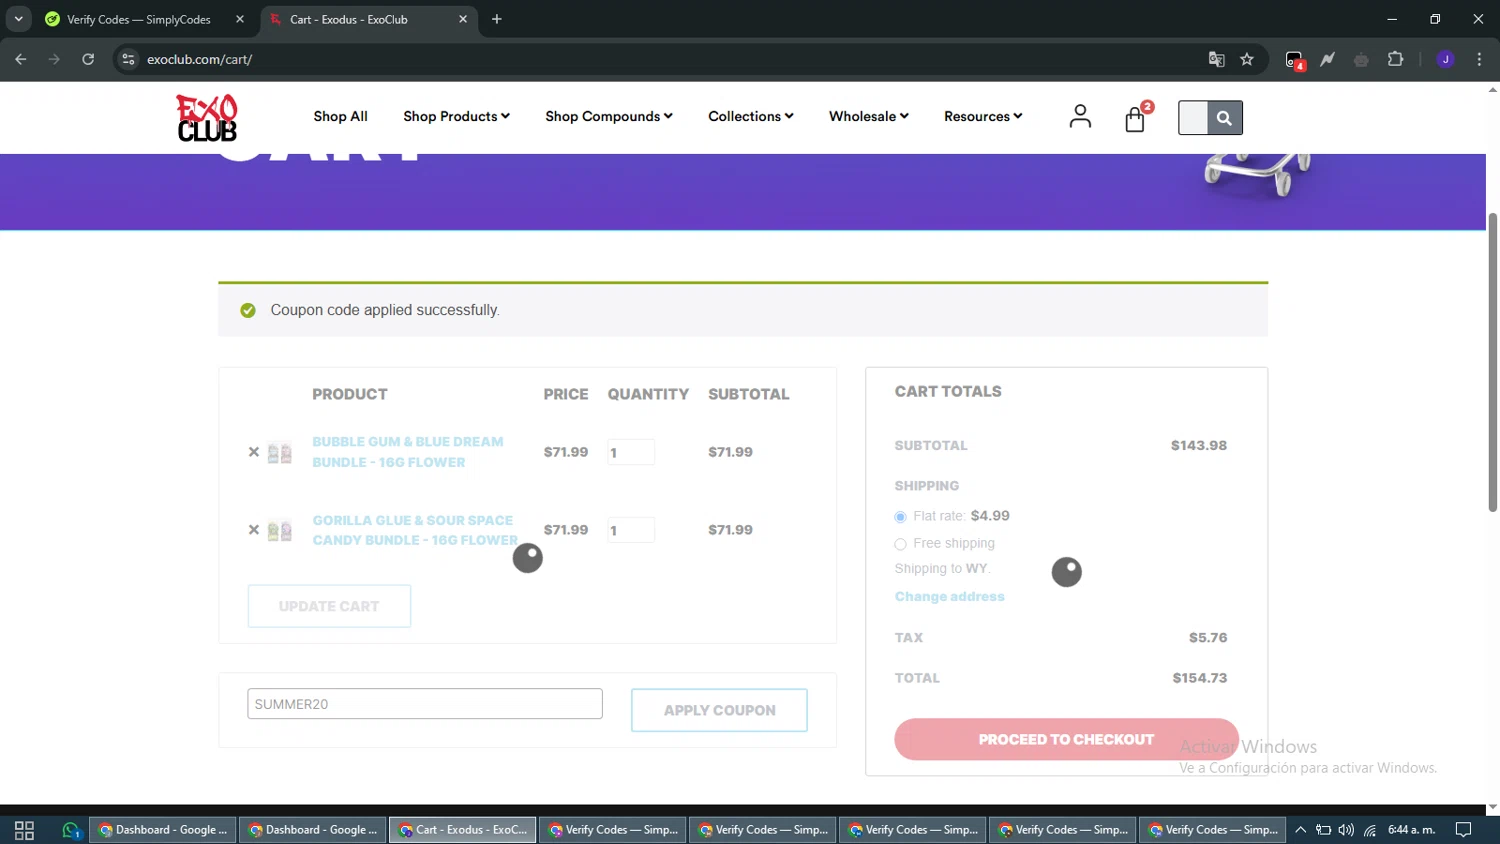This screenshot has height=844, width=1500.
Task: Open Windows Task View icon
Action: pyautogui.click(x=24, y=830)
